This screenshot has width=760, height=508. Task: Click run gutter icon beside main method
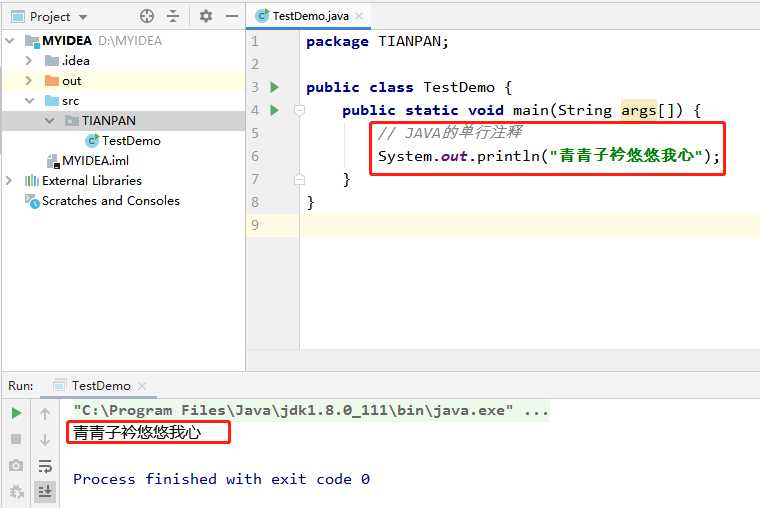click(275, 110)
